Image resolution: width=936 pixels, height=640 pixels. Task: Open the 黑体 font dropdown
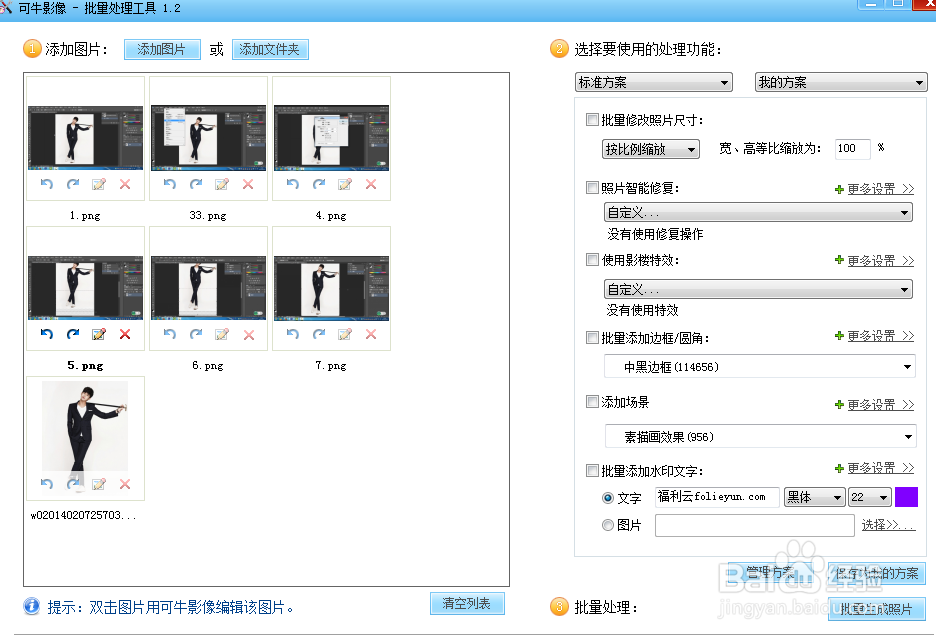pos(814,497)
